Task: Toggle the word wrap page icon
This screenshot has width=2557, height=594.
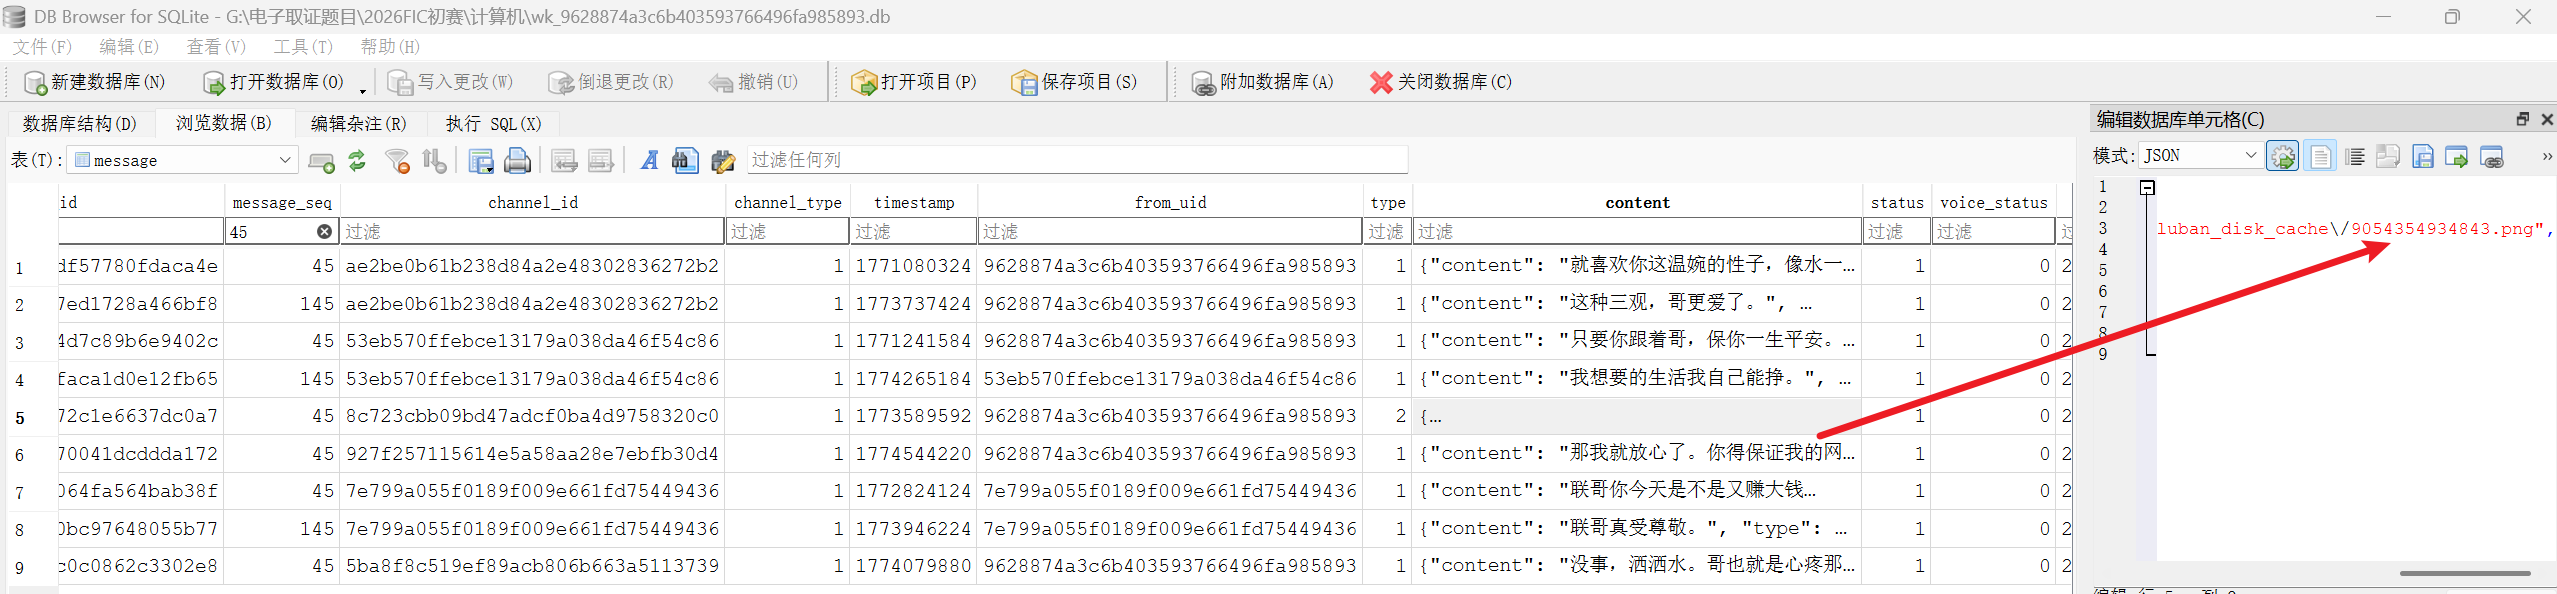Action: point(2320,156)
